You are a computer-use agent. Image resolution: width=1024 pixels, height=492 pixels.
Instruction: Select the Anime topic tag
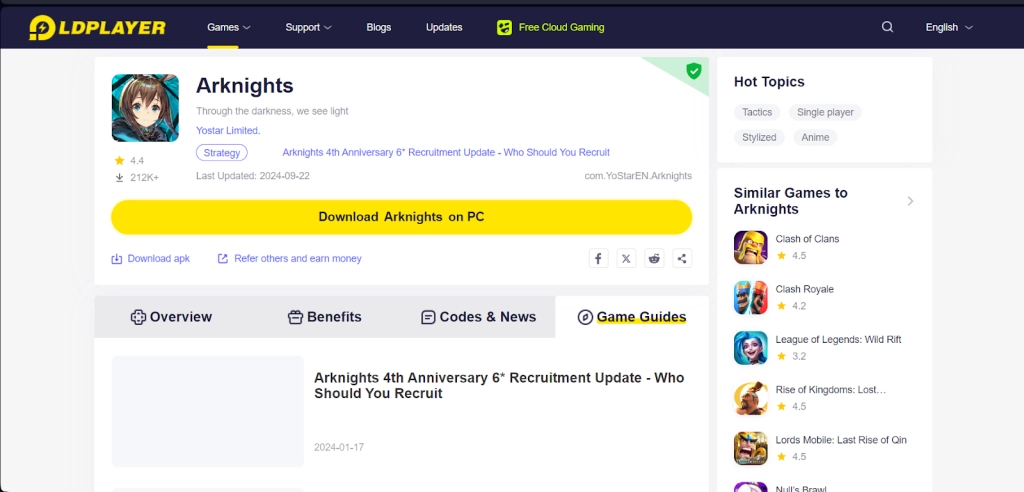pyautogui.click(x=815, y=137)
